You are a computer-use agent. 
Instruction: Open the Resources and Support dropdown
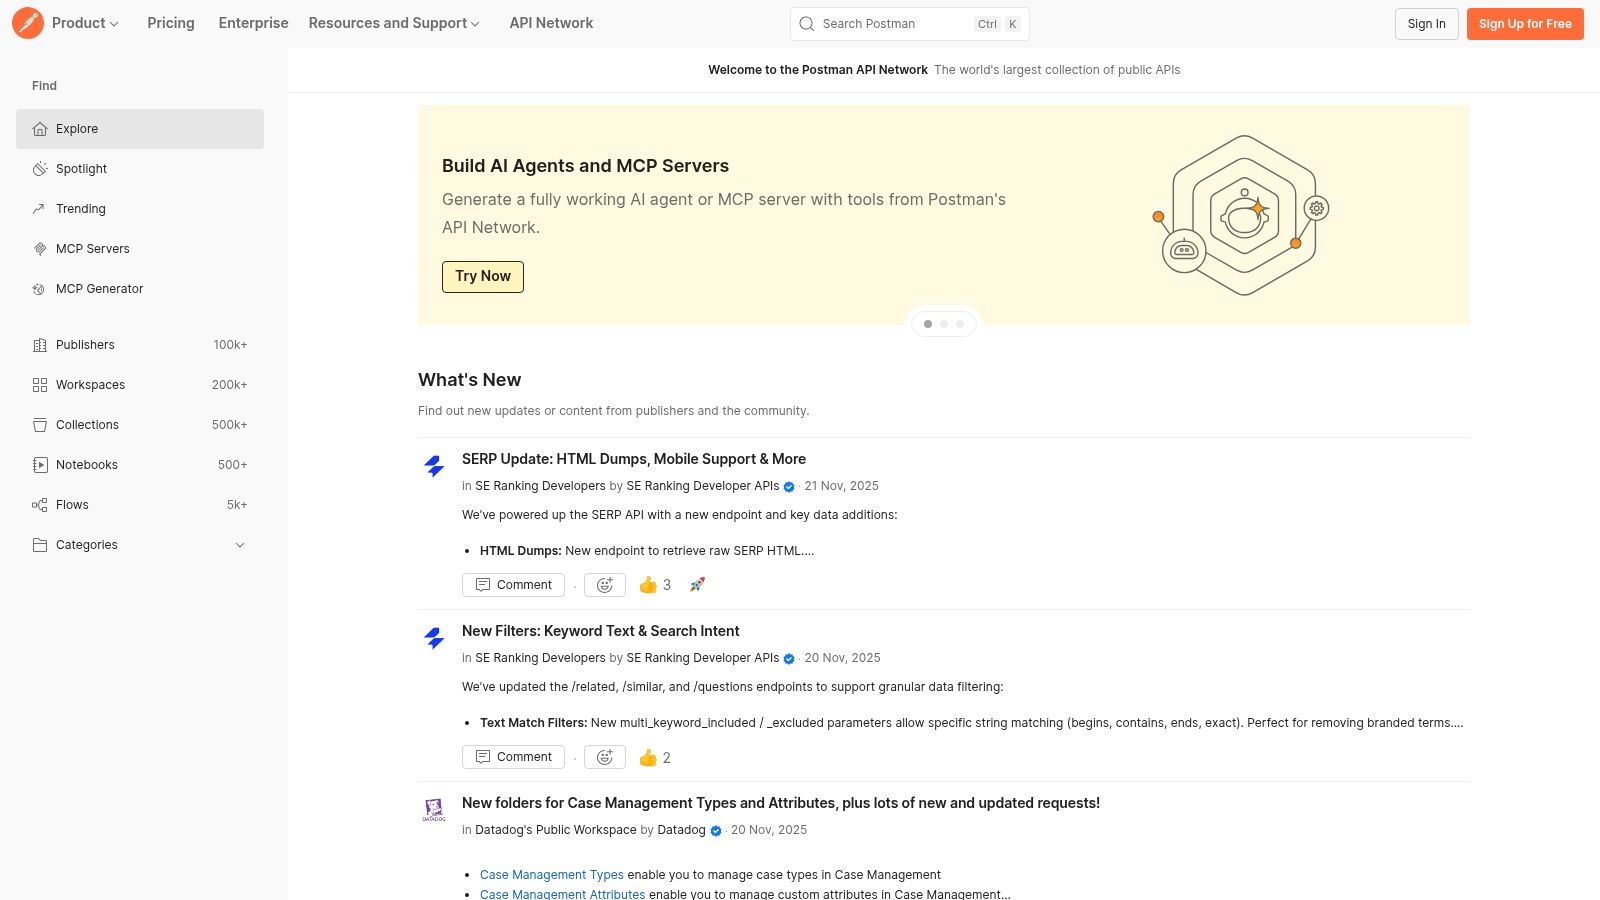(393, 23)
